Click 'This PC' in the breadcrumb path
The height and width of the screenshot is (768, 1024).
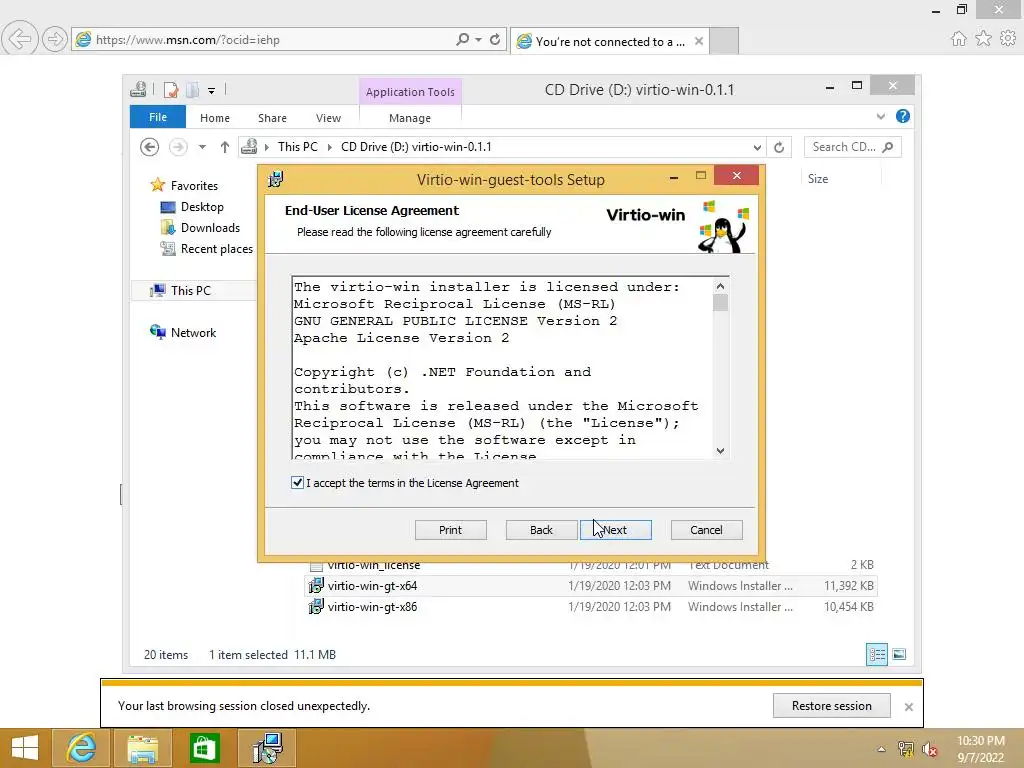point(297,147)
